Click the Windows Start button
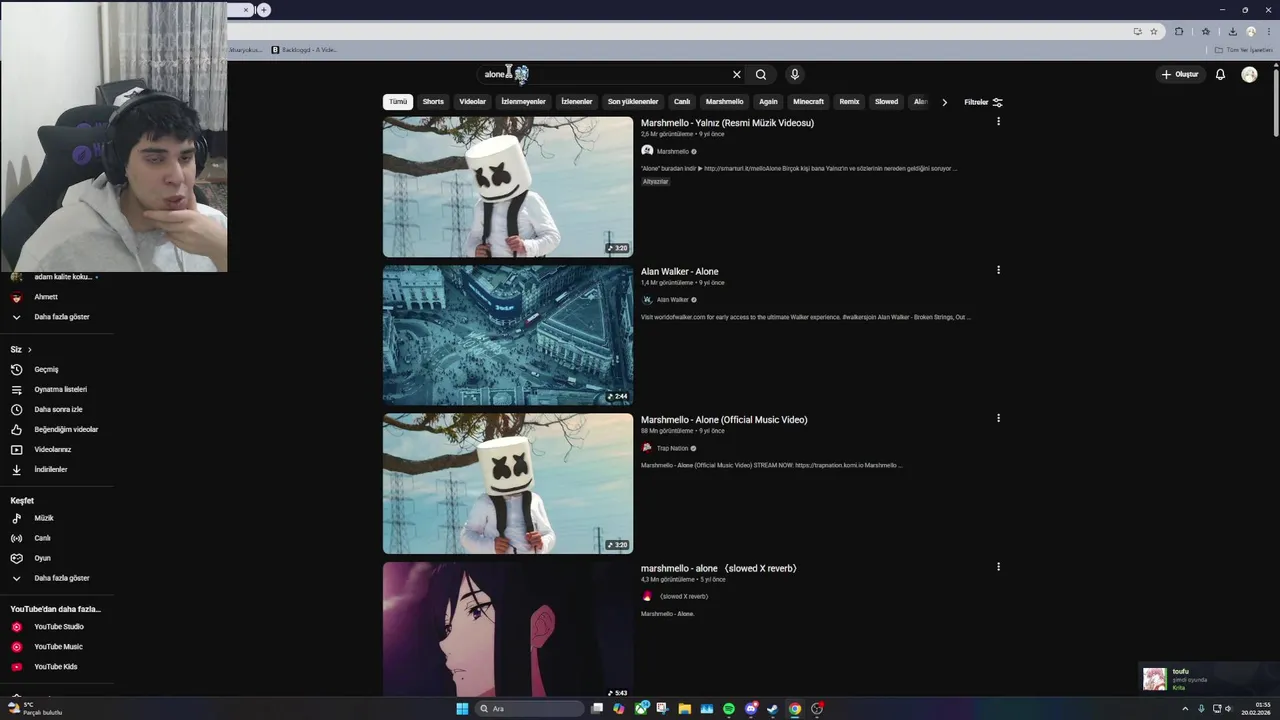Screen dimensions: 1280x720 click(x=462, y=709)
